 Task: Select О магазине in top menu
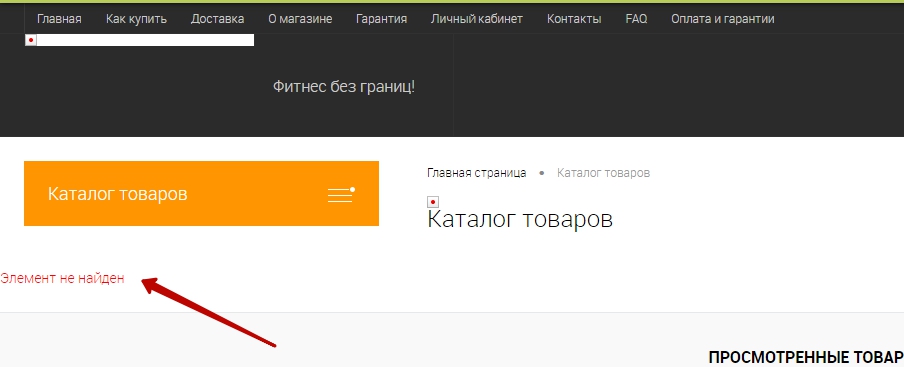coord(300,19)
